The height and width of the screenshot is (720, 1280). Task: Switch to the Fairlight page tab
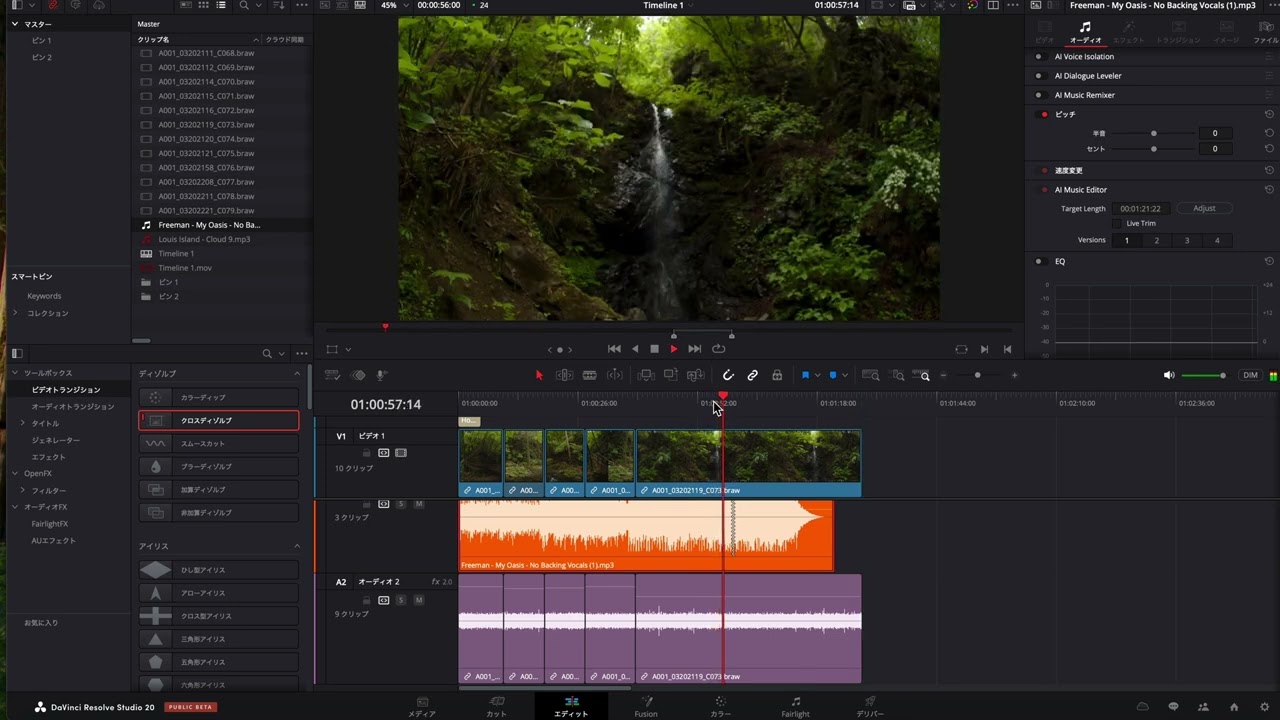(795, 706)
